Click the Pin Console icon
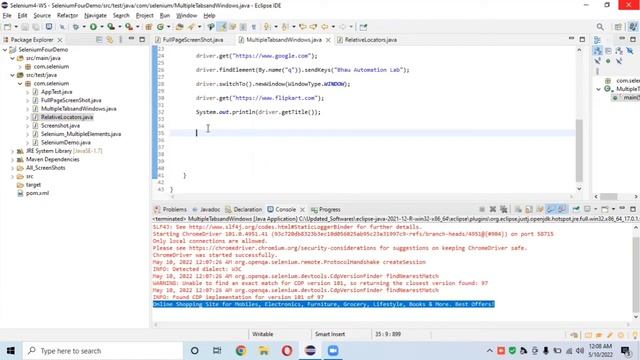640x360 pixels. click(576, 209)
